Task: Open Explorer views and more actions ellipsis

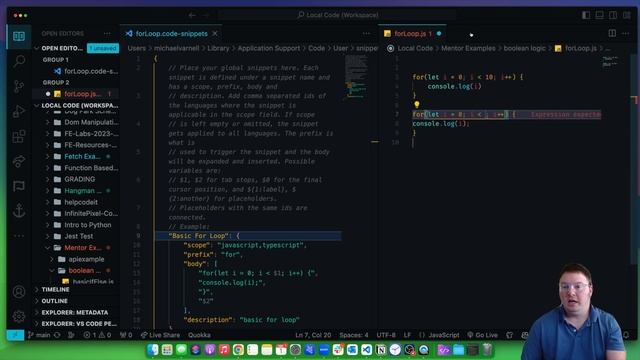Action: (107, 33)
